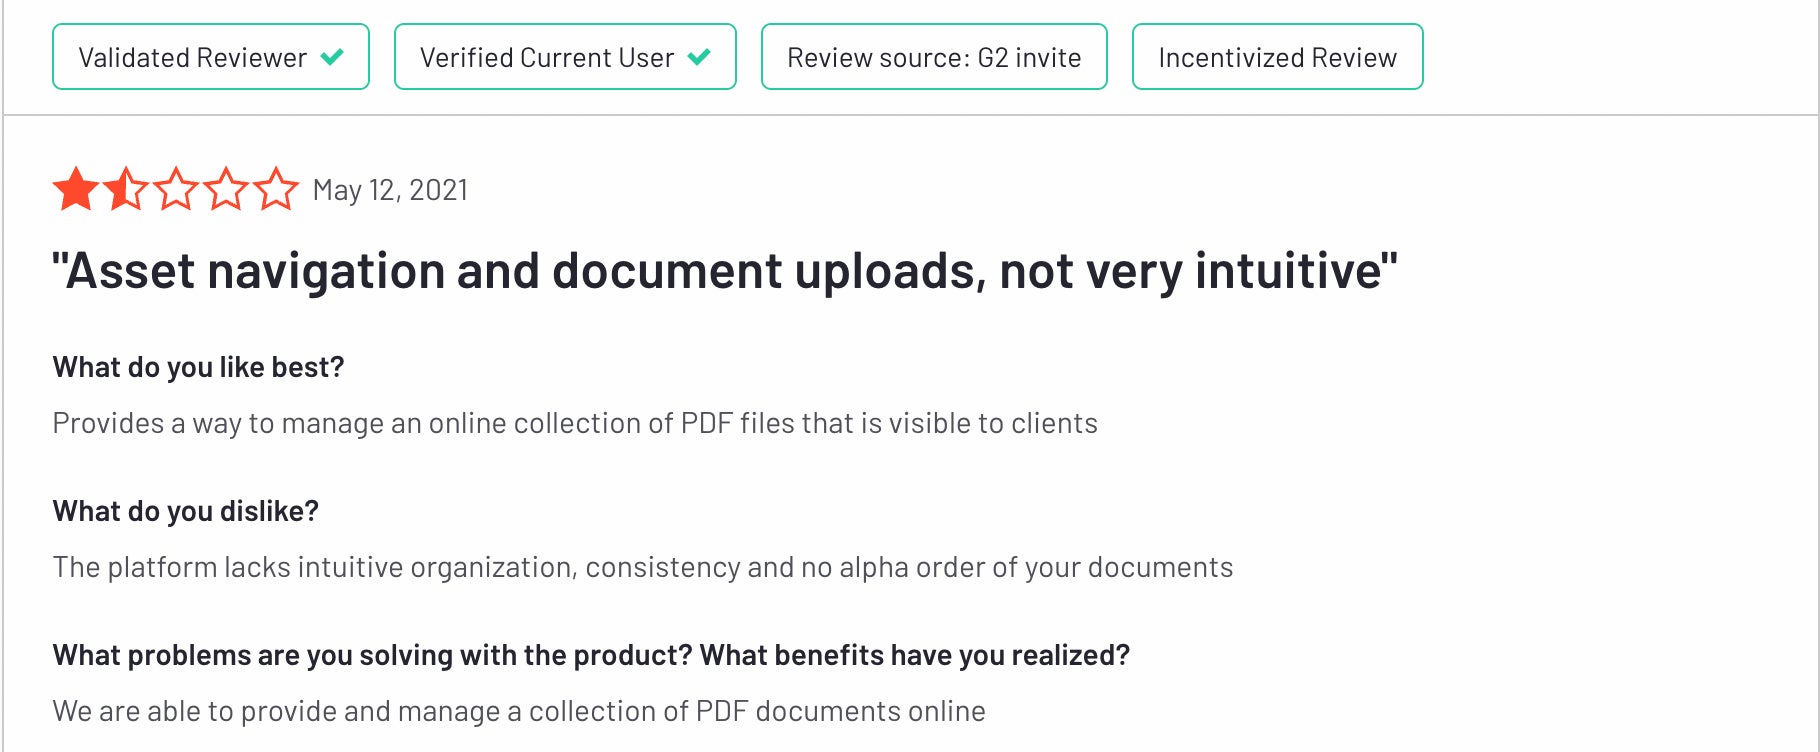The image size is (1820, 752).
Task: Select the Verified Current User badge
Action: coord(565,57)
